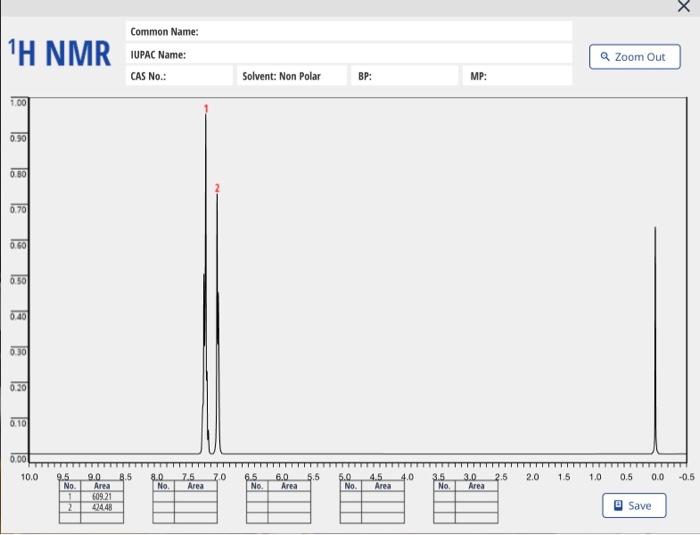Select peak label 1 in spectrum
This screenshot has height=535, width=700.
click(x=206, y=109)
